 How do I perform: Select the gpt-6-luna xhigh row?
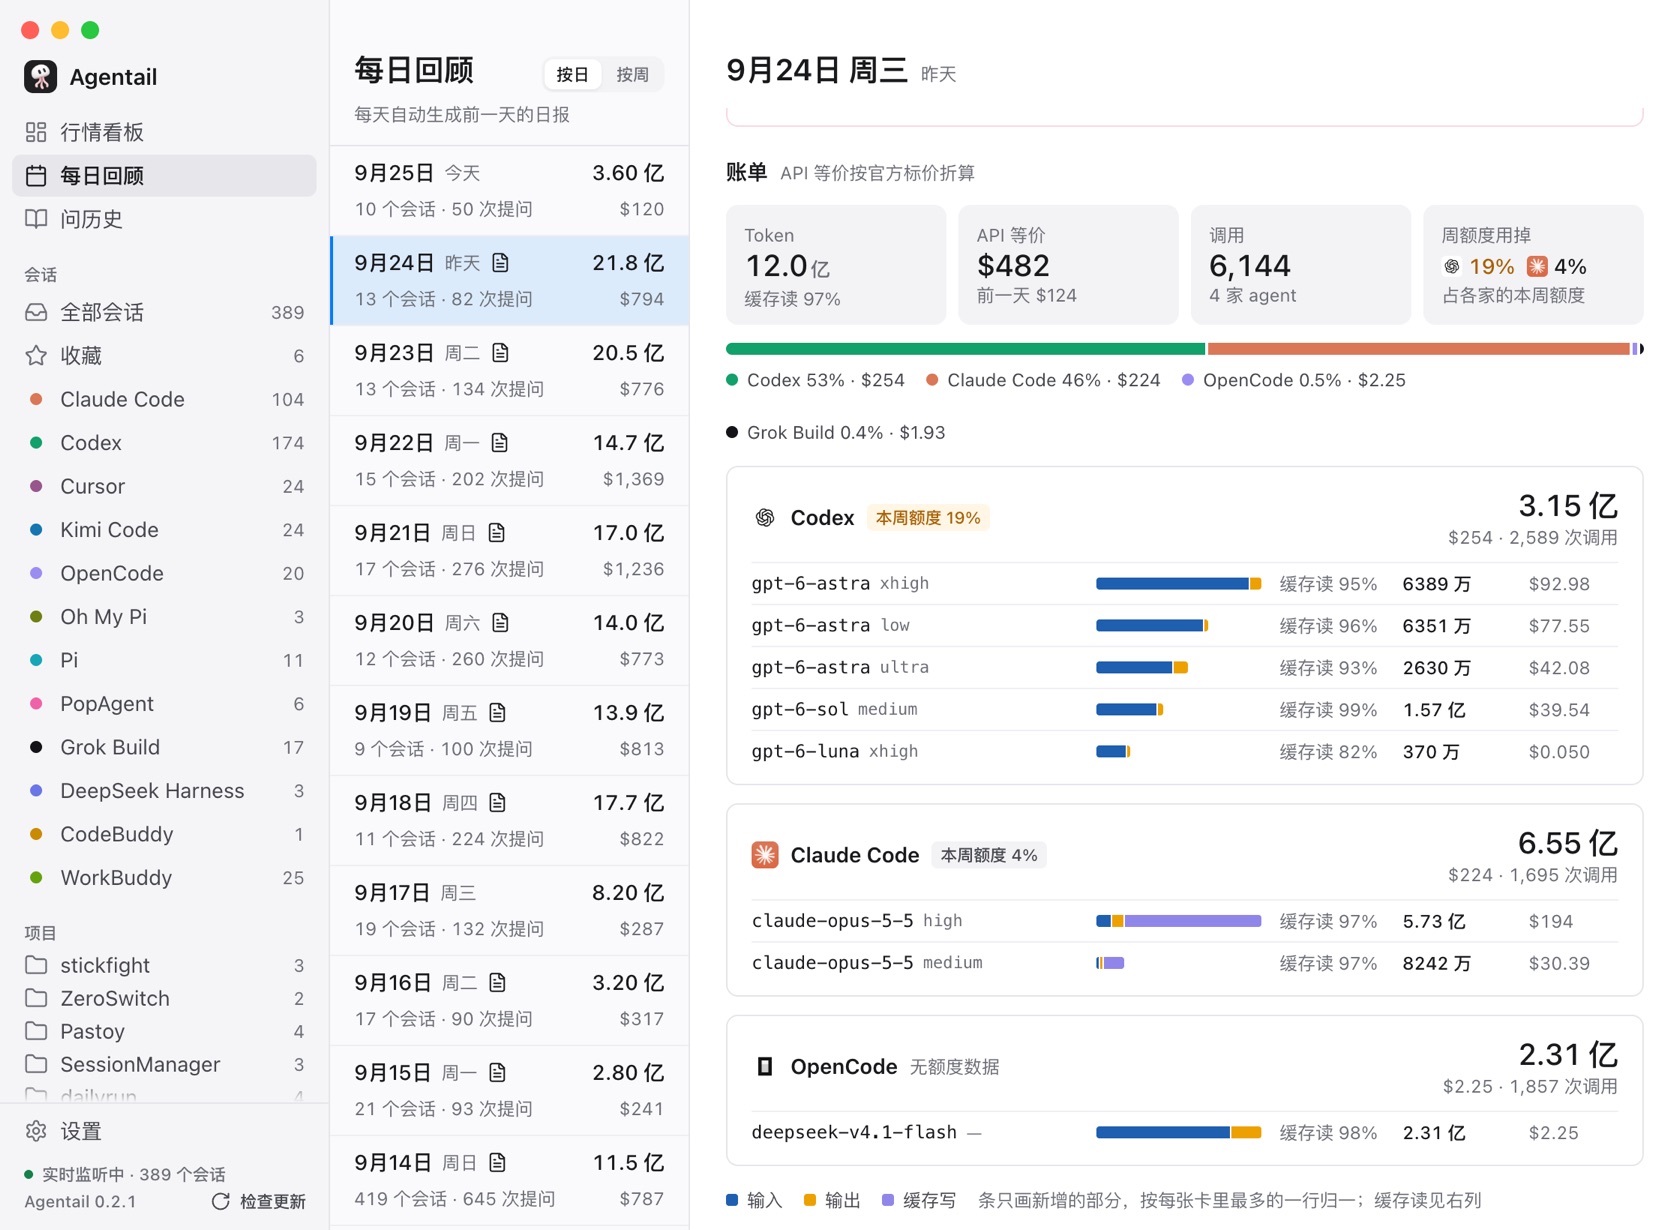coord(1184,752)
